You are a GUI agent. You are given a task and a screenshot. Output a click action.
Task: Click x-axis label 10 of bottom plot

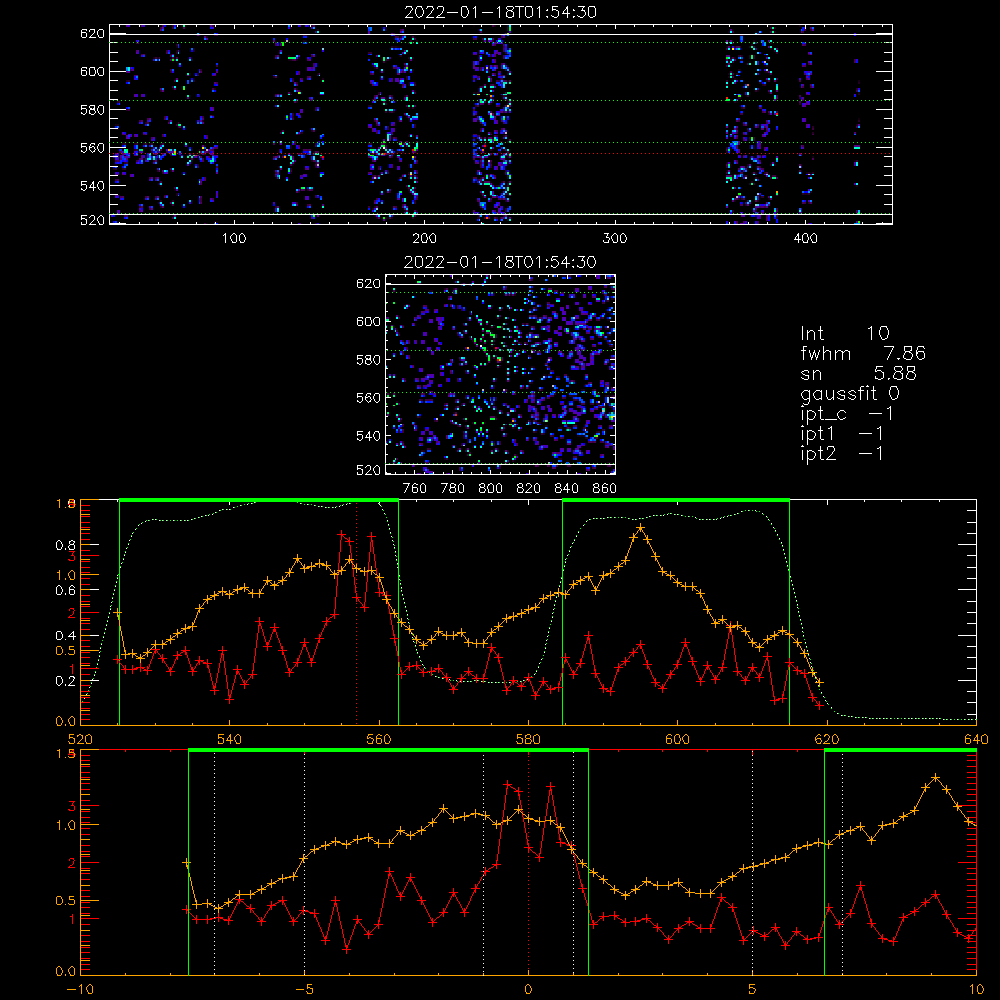[x=976, y=989]
